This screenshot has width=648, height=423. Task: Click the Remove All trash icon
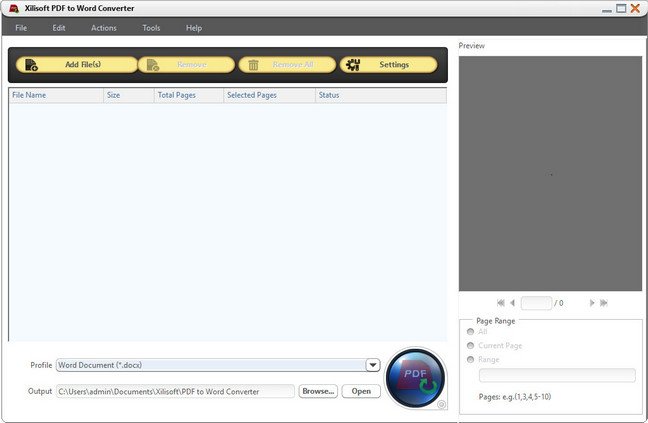click(253, 65)
